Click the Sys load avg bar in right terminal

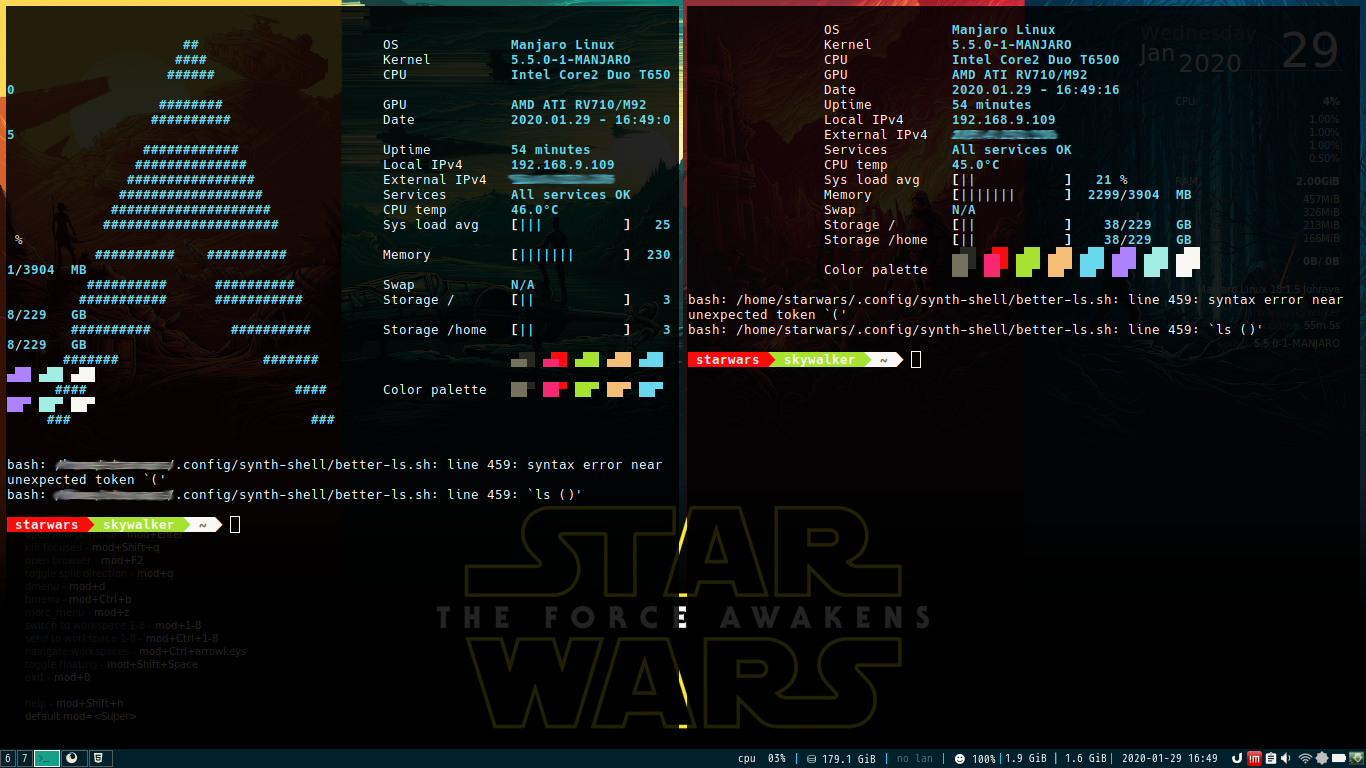click(x=1012, y=180)
